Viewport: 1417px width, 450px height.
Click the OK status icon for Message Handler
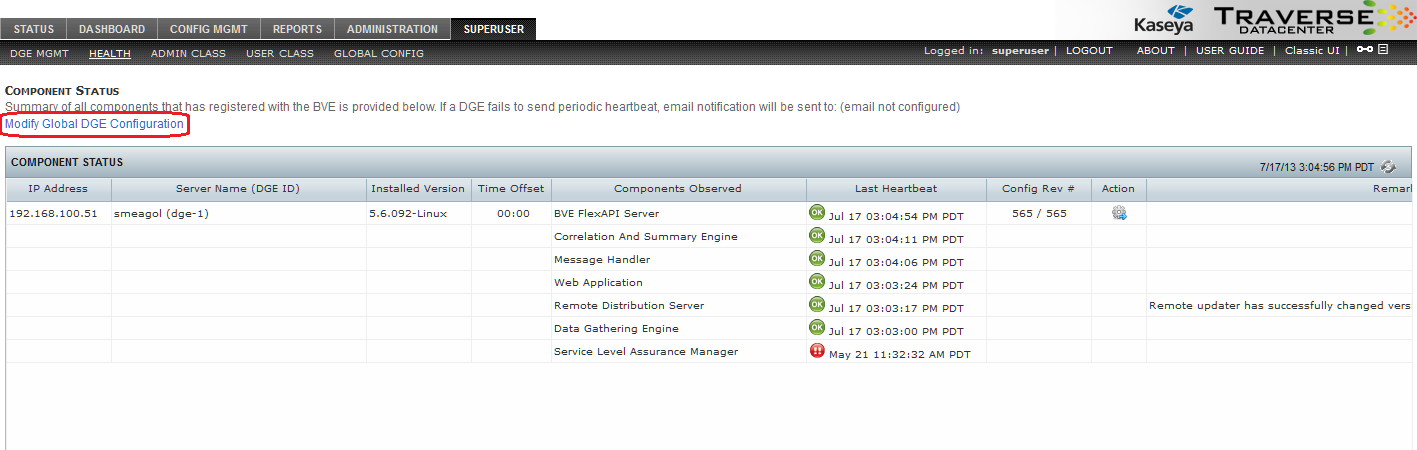pyautogui.click(x=817, y=258)
